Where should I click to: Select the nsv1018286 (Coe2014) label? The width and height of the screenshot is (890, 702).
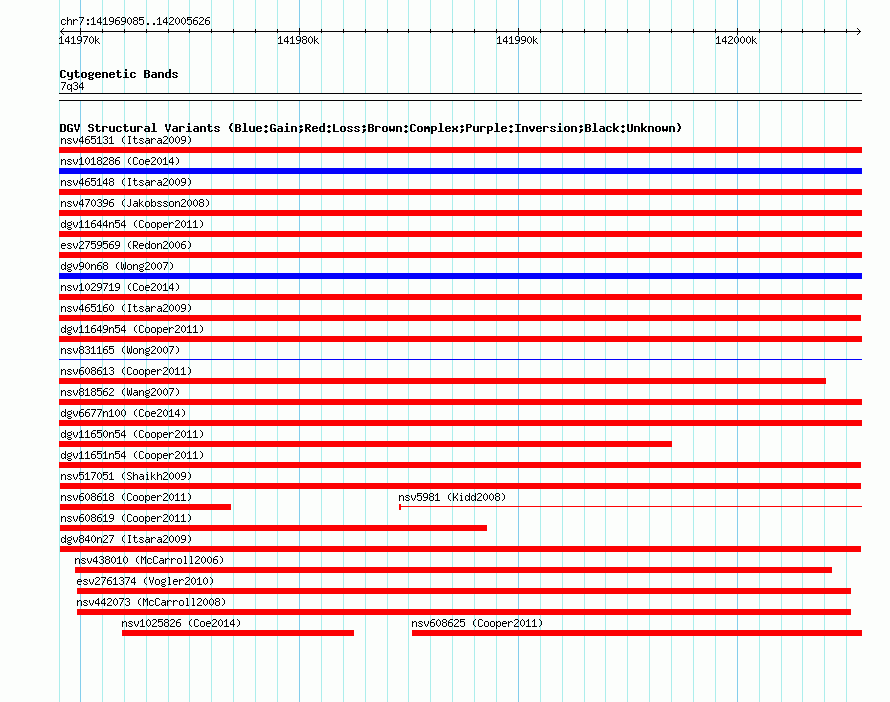coord(120,161)
